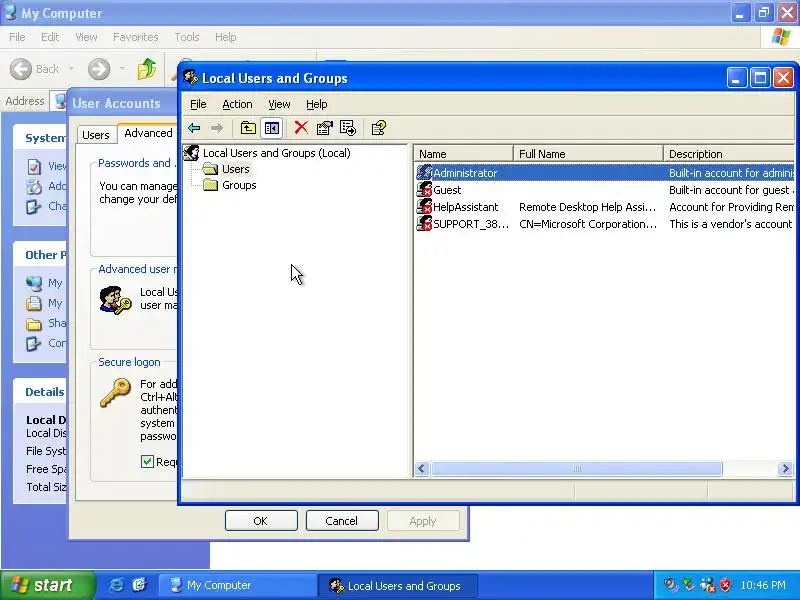800x600 pixels.
Task: Click 'CN=Microsoft Corporation...' full name cell
Action: [x=588, y=224]
